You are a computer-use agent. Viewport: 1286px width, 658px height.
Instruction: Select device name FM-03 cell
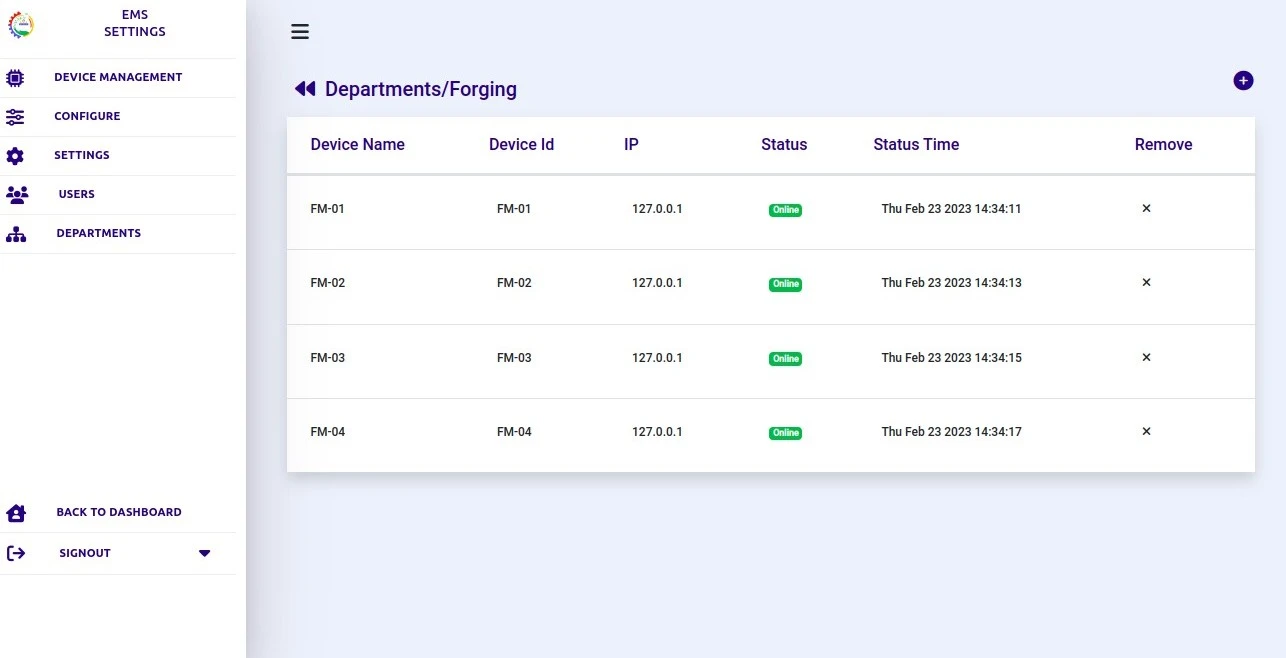coord(328,358)
